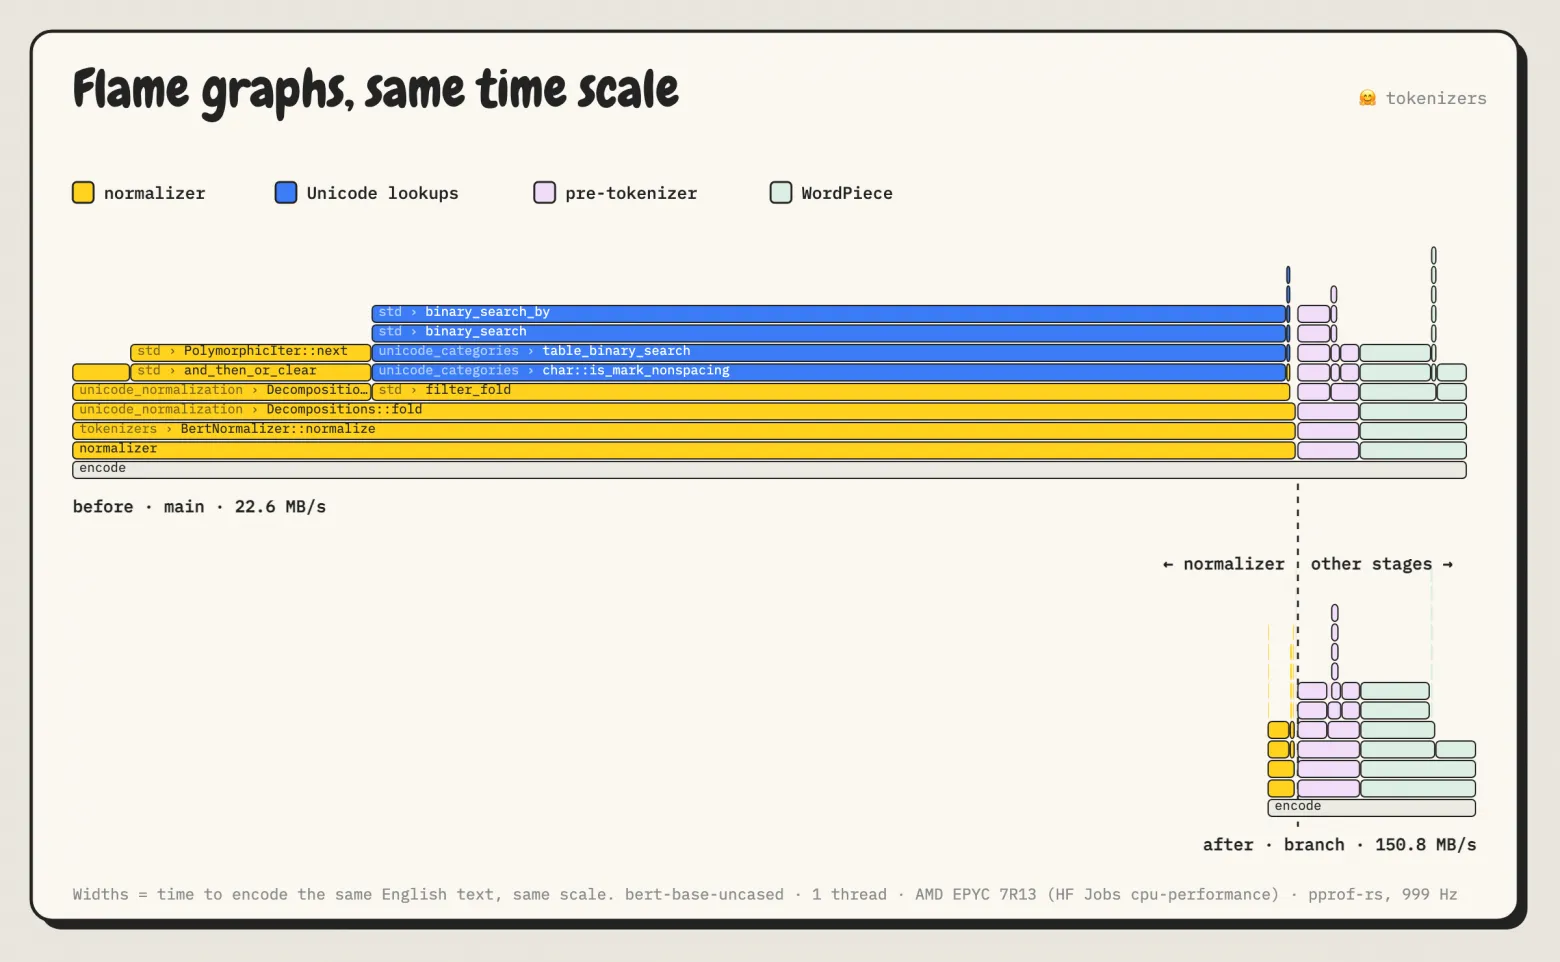Select the 'table_binary_search' flame bar
The height and width of the screenshot is (962, 1560).
[829, 352]
